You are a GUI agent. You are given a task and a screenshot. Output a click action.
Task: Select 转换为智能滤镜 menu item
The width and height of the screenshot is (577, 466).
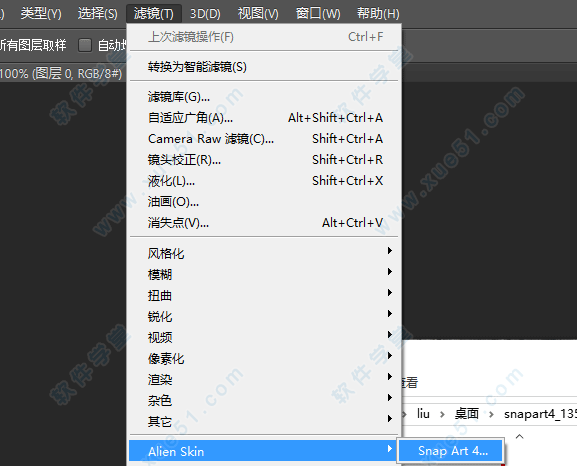point(263,67)
